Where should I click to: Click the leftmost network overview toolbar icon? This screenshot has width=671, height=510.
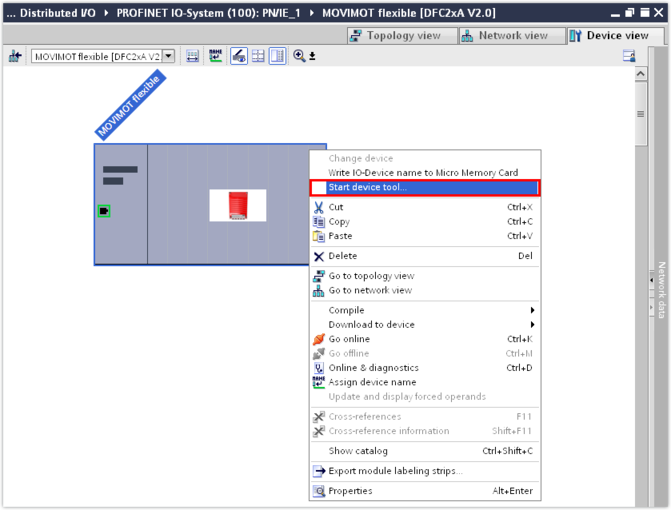(x=15, y=56)
